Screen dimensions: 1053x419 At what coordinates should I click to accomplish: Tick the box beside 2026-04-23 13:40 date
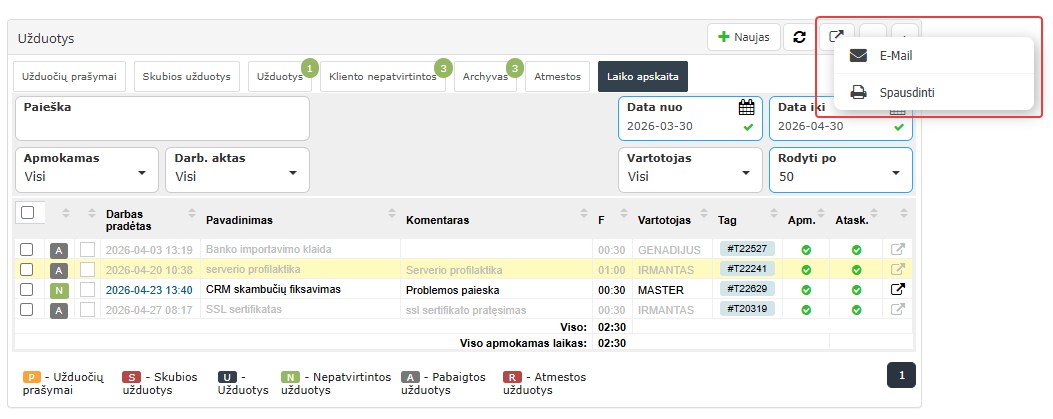88,290
